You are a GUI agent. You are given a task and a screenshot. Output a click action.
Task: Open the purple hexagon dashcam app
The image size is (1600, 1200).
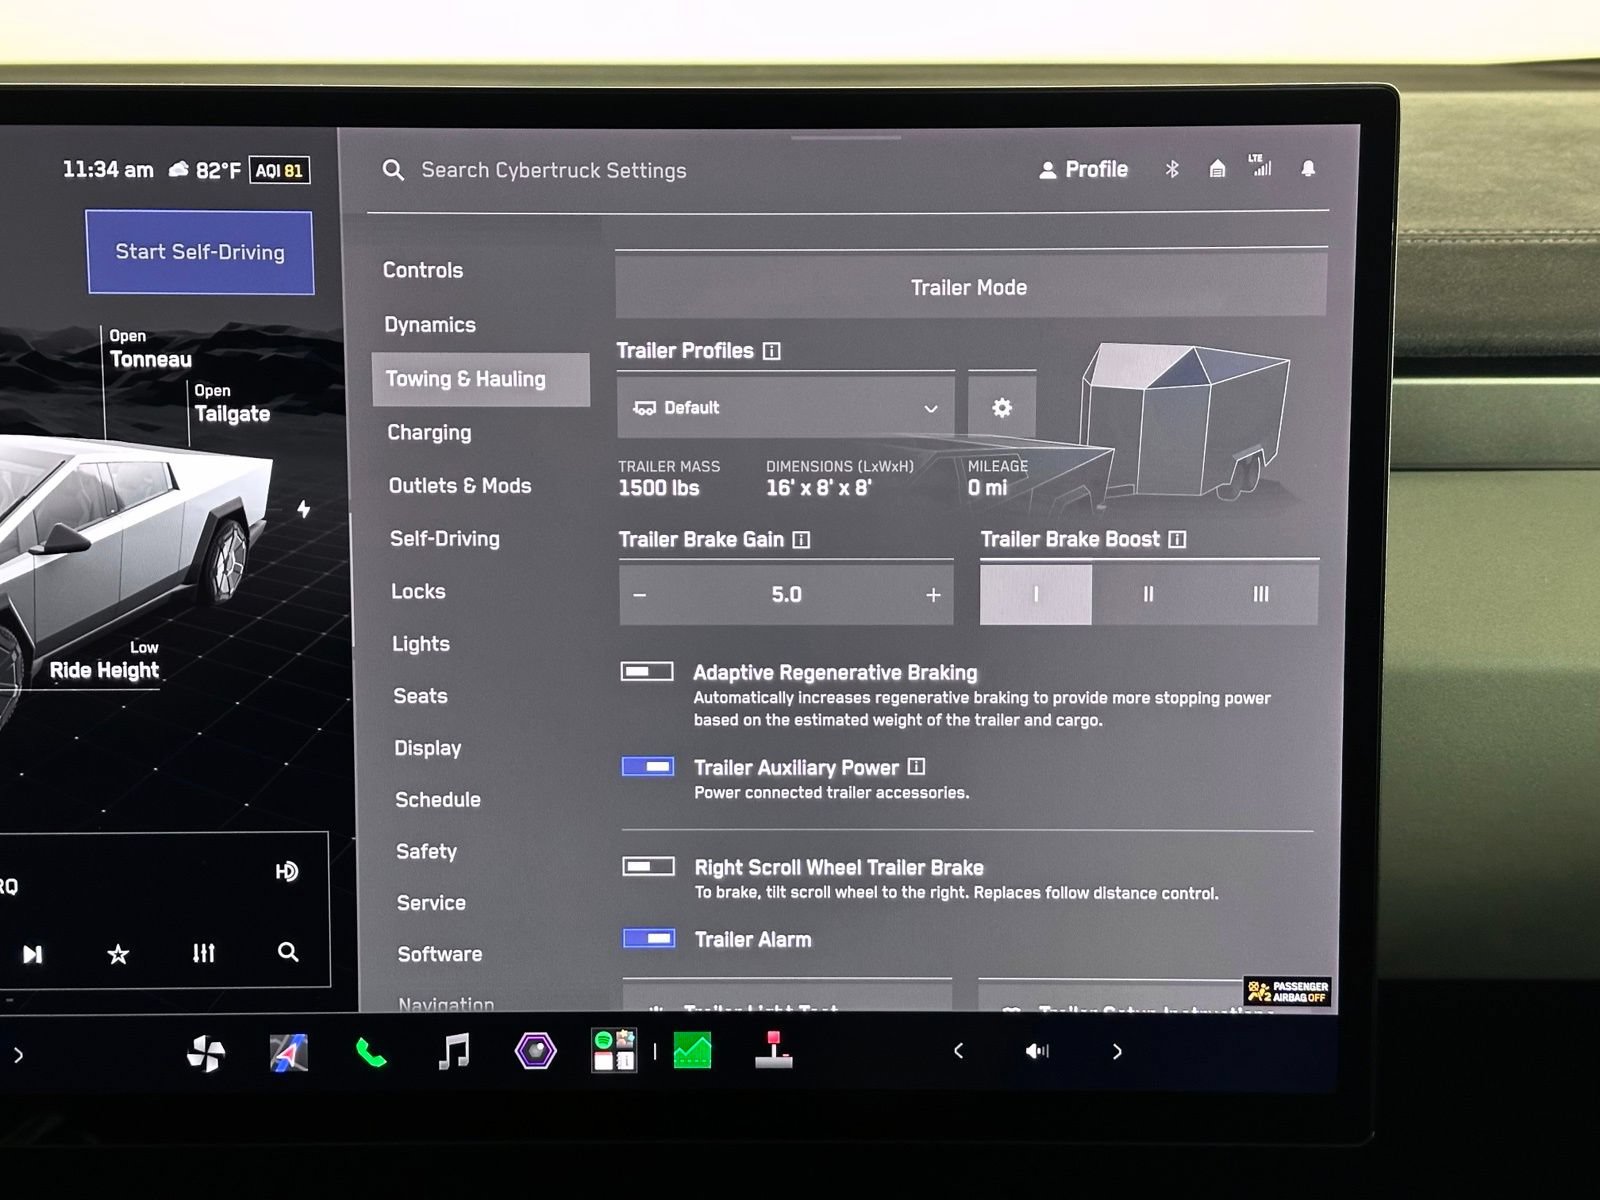535,1051
